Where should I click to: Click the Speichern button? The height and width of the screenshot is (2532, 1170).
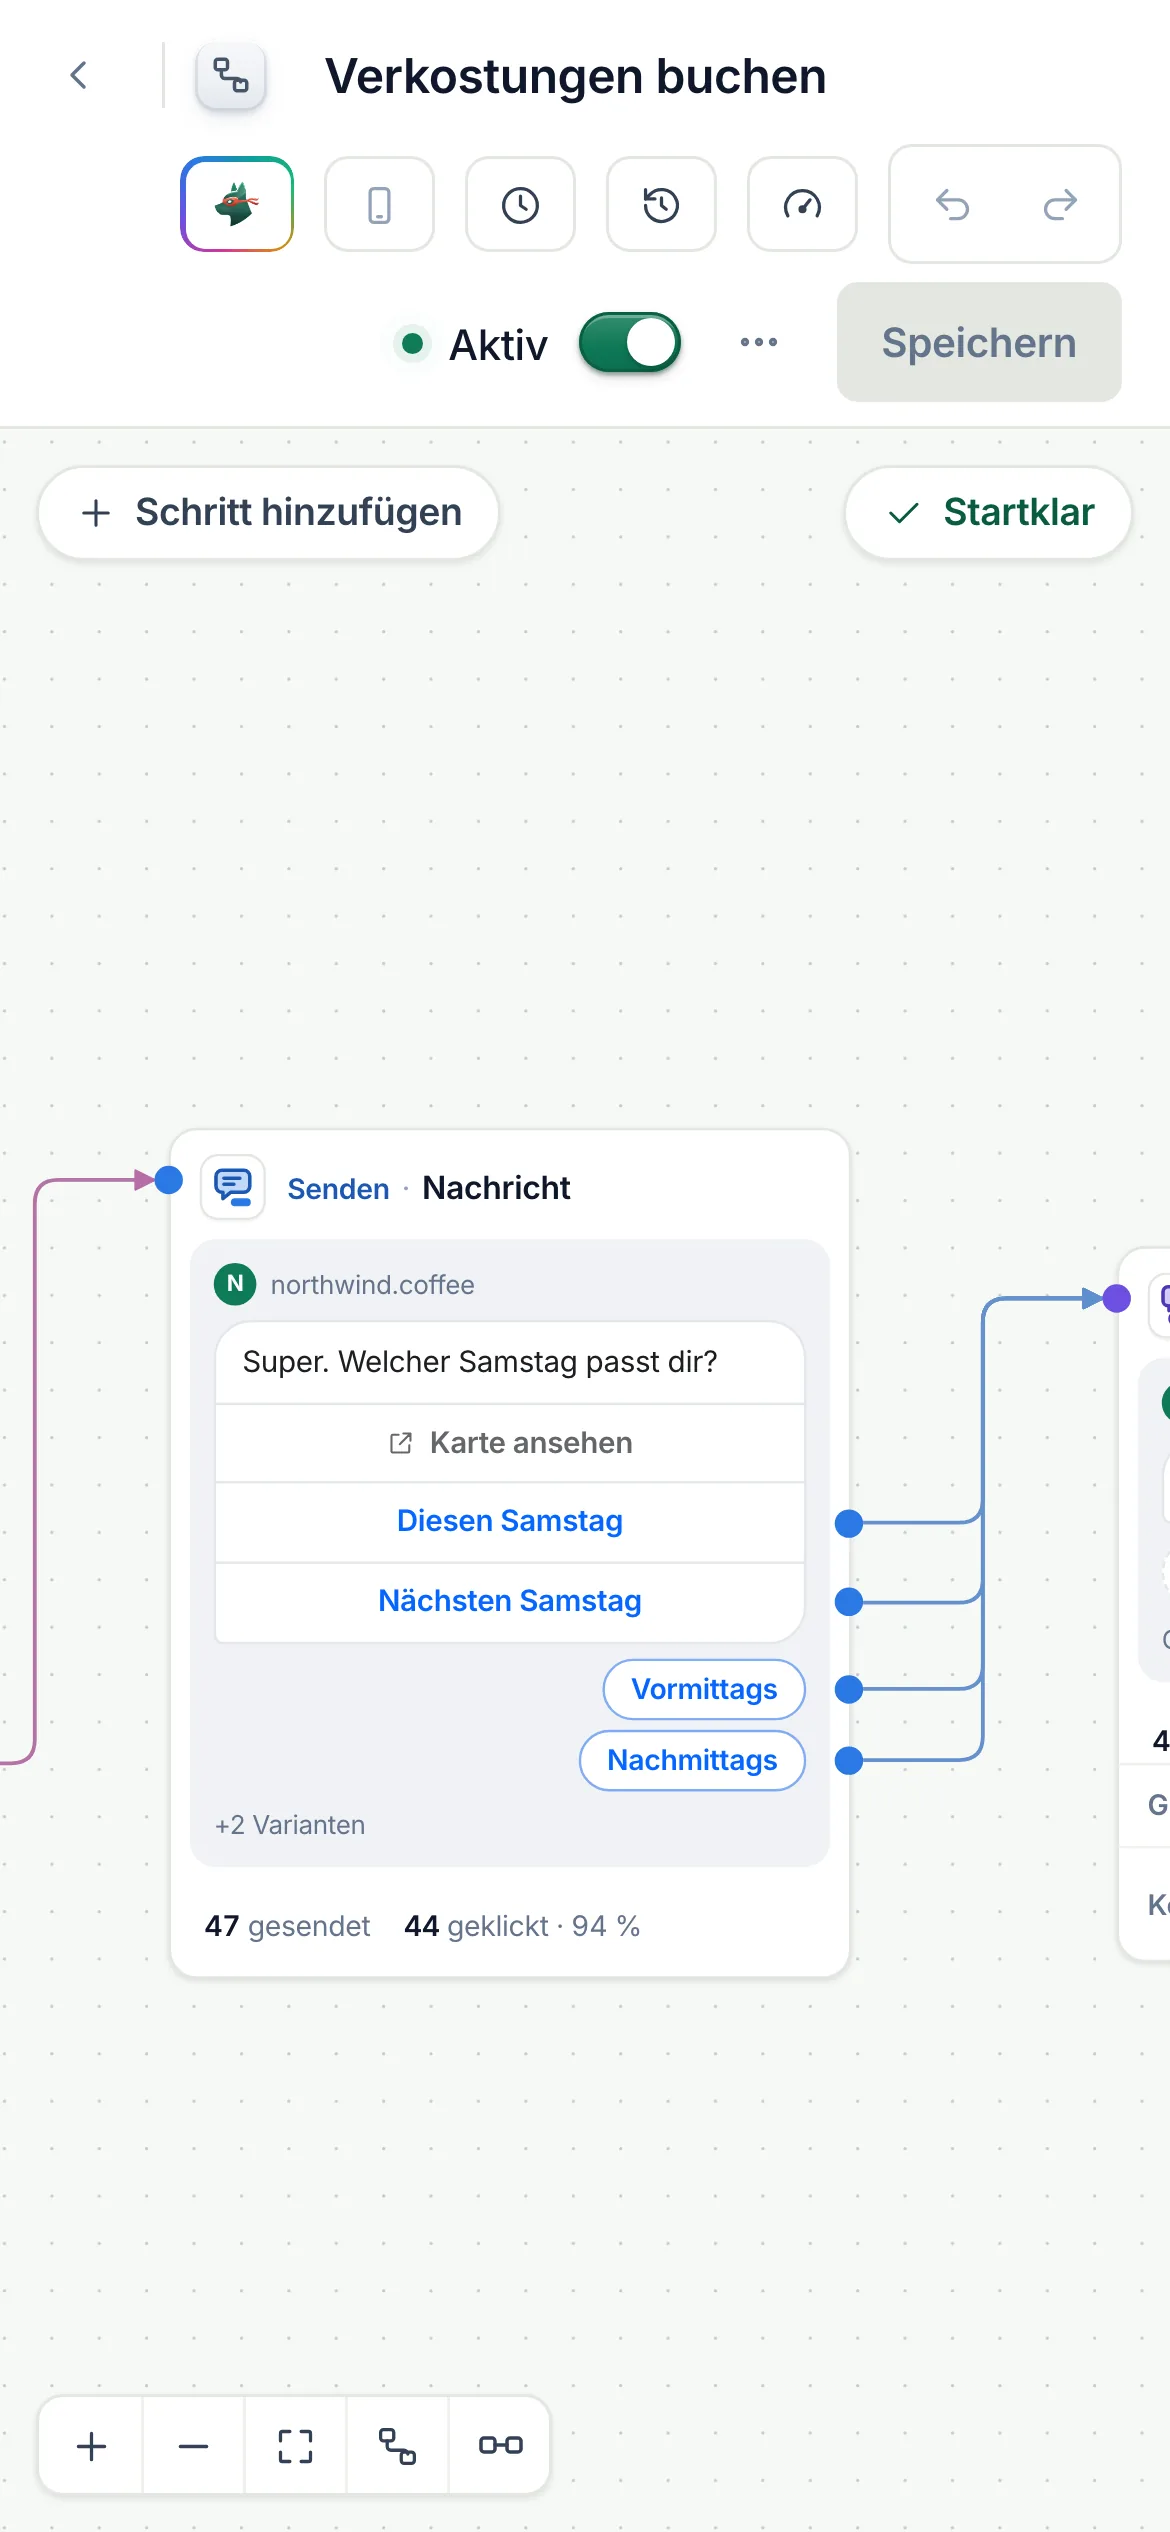click(x=979, y=342)
